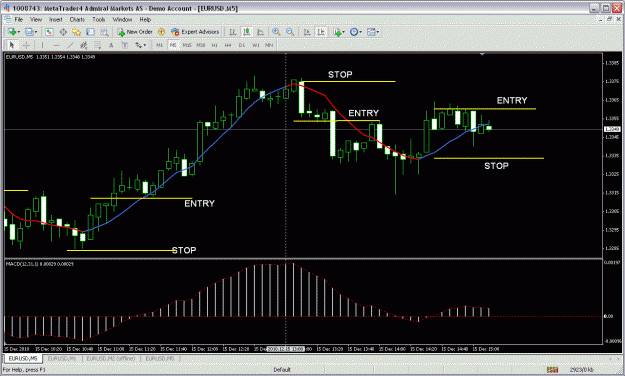Select the W1 timeframe
Viewport: 625px width, 376px height.
pos(256,45)
